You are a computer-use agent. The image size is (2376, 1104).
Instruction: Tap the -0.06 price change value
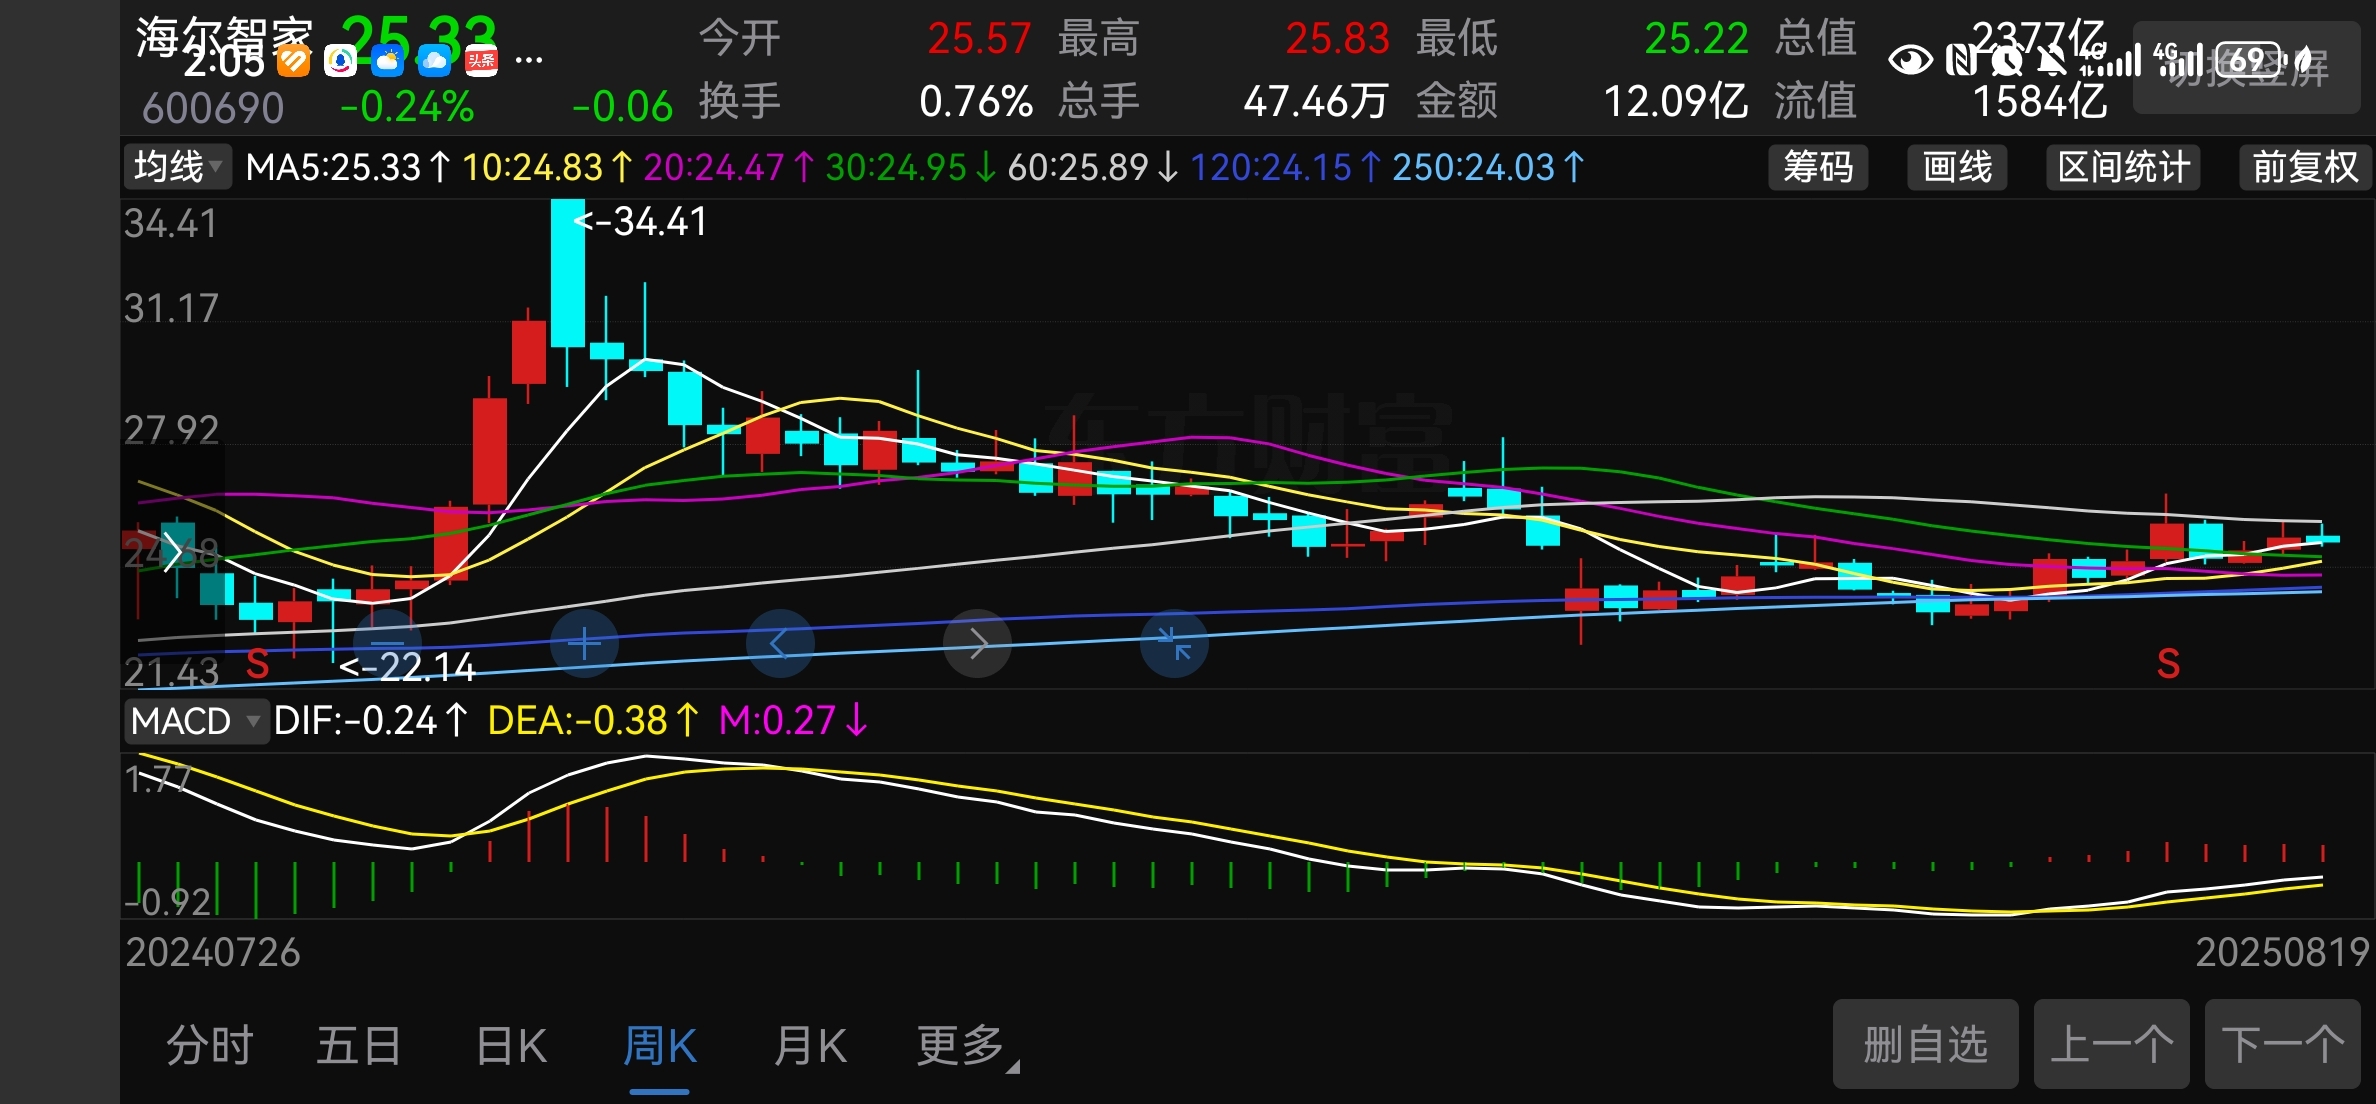click(622, 106)
